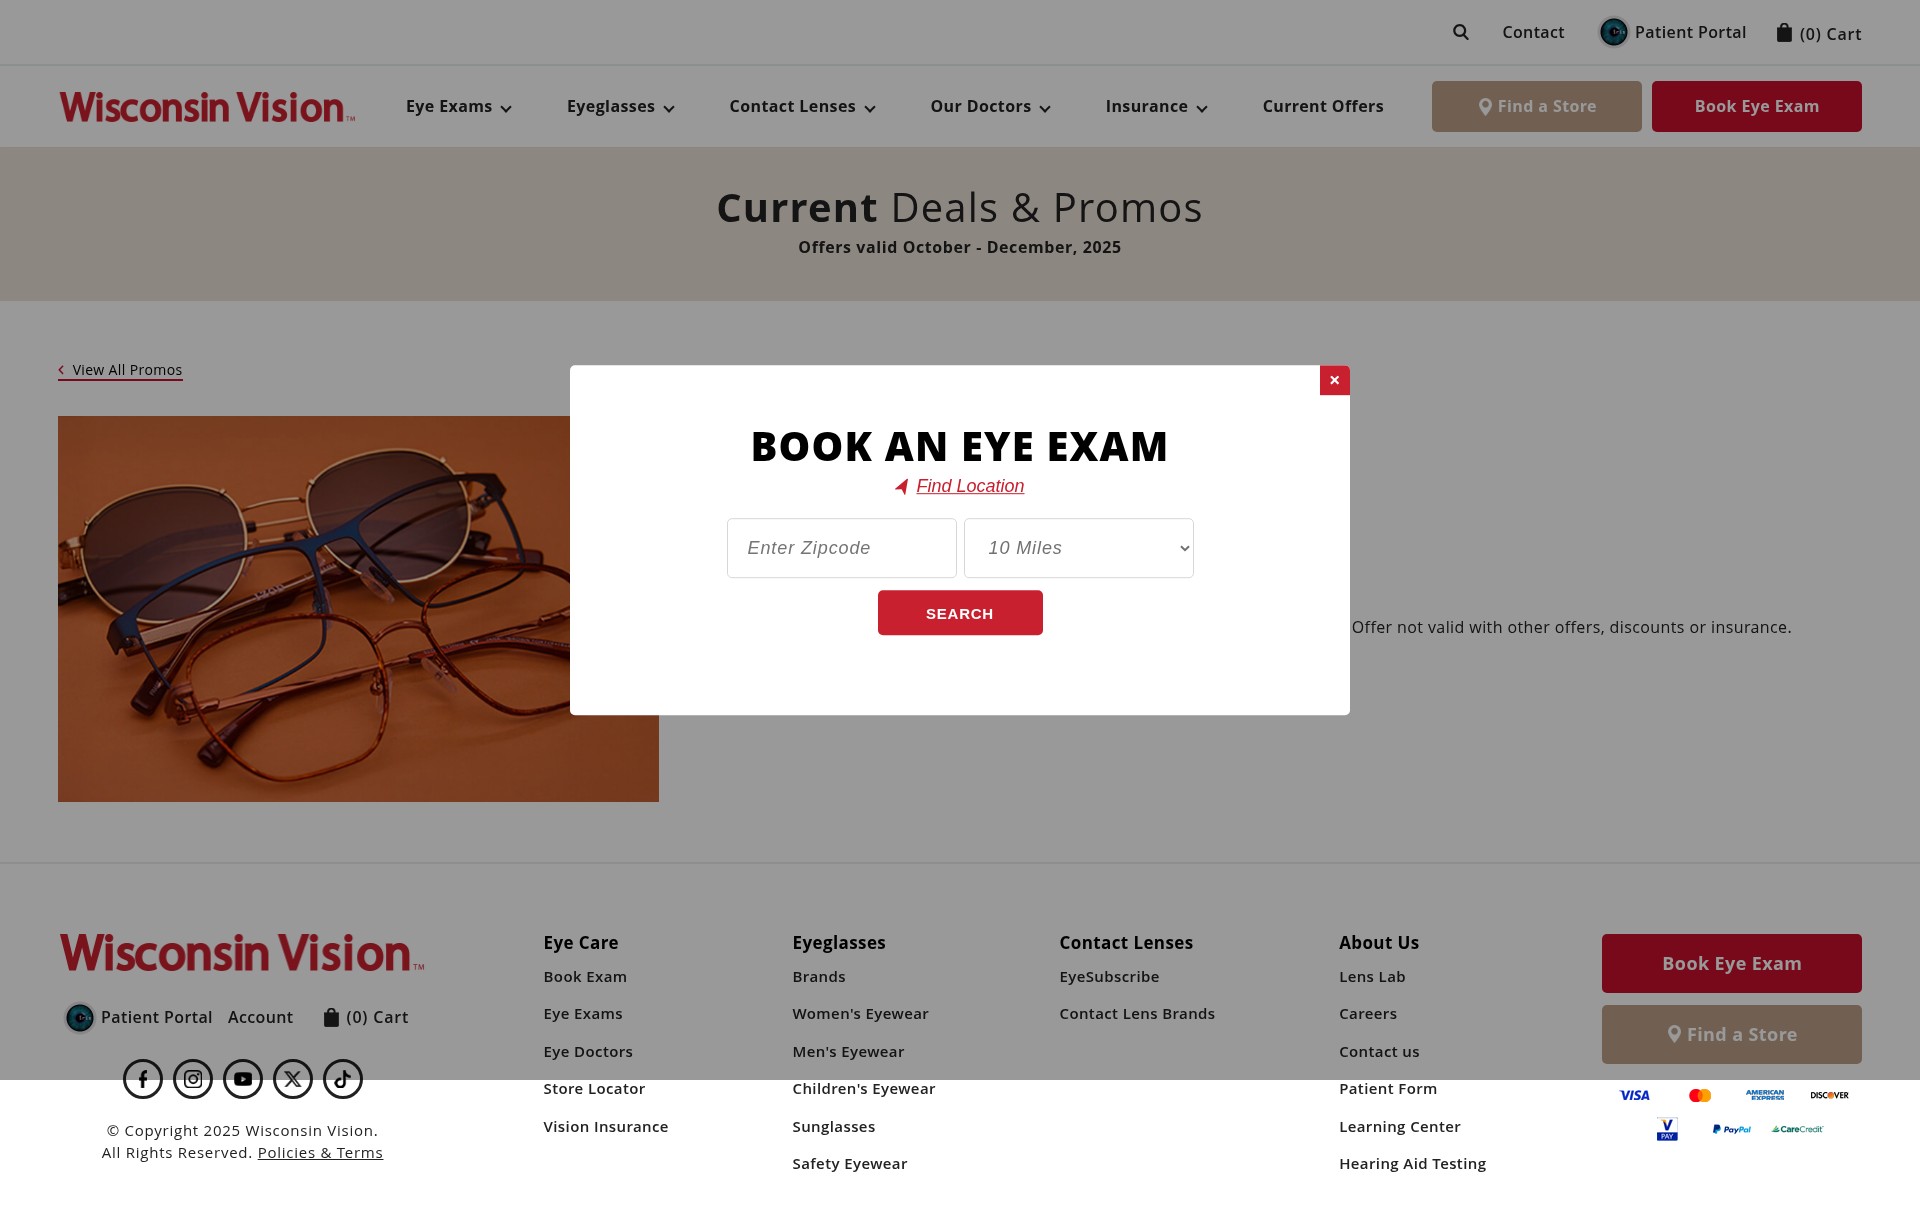This screenshot has height=1216, width=1920.
Task: Open the X (Twitter) social icon
Action: click(293, 1079)
